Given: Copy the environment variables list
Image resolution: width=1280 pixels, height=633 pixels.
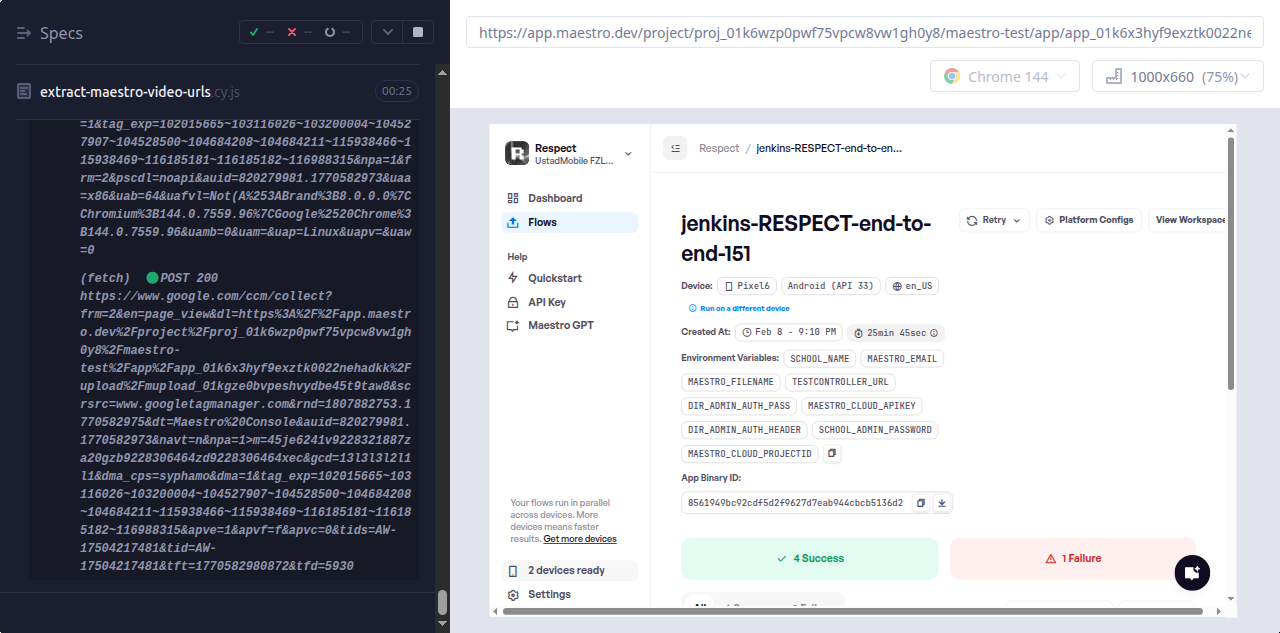Looking at the screenshot, I should click(x=832, y=454).
